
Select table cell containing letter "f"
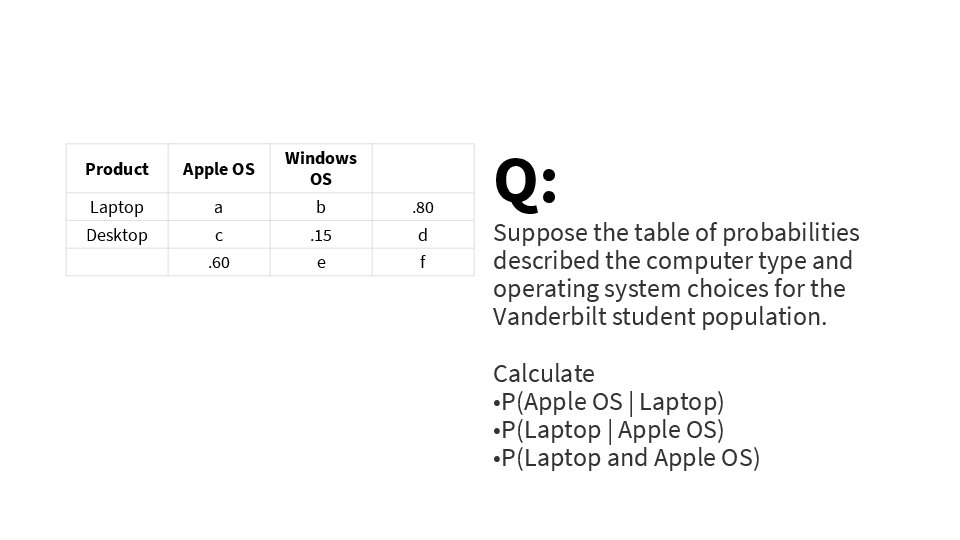coord(423,262)
